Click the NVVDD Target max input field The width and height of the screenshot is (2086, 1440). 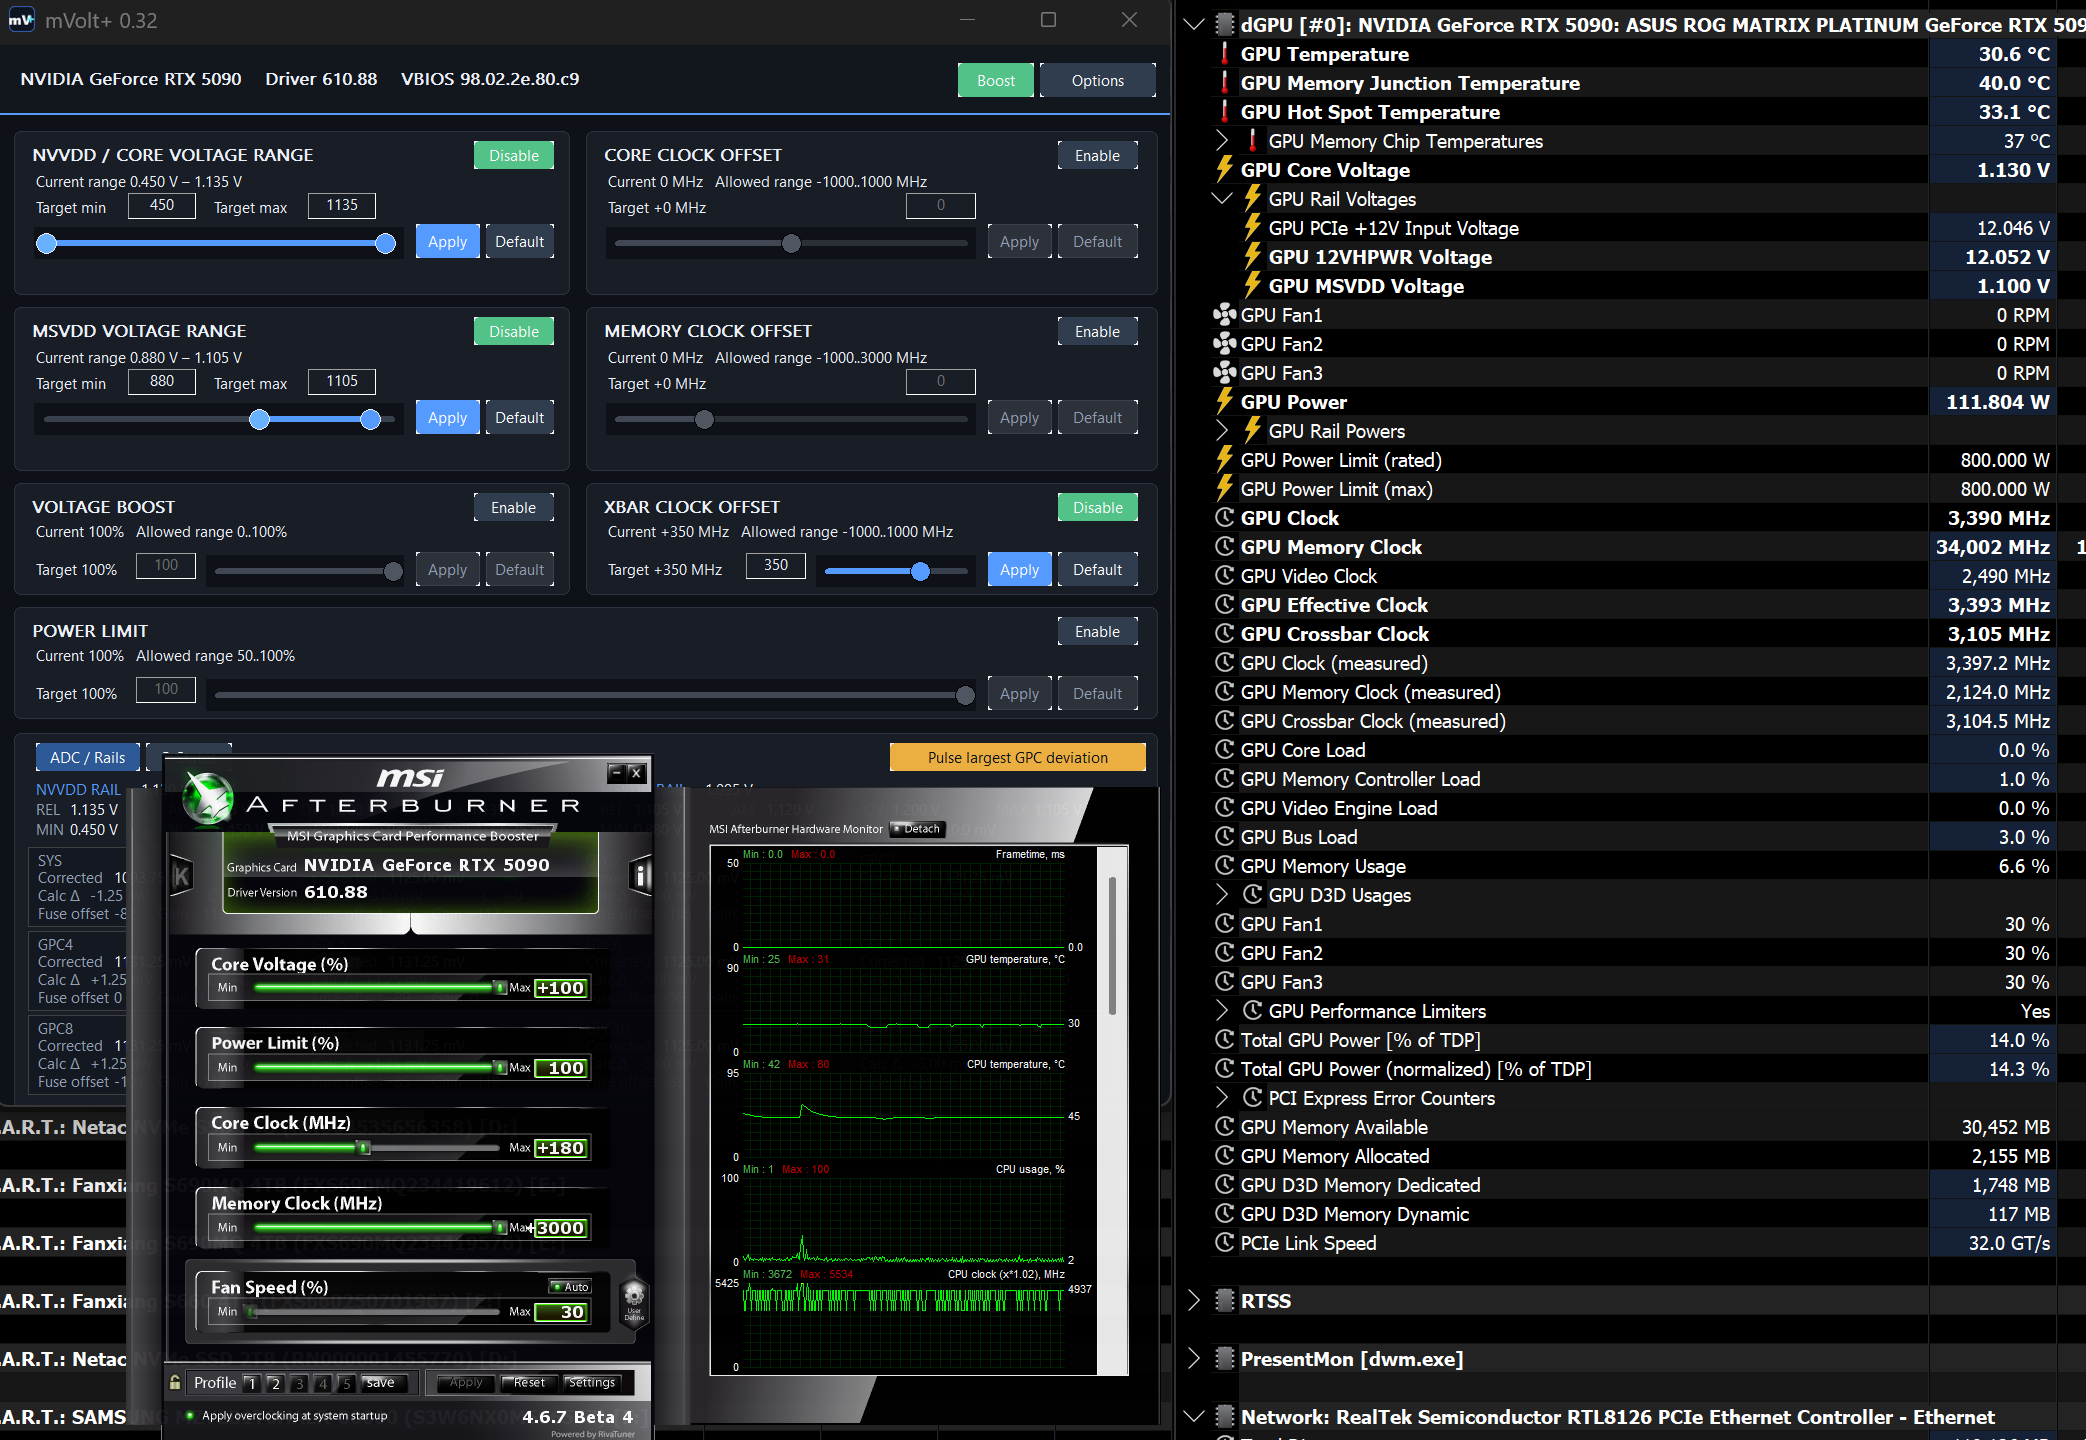coord(342,206)
